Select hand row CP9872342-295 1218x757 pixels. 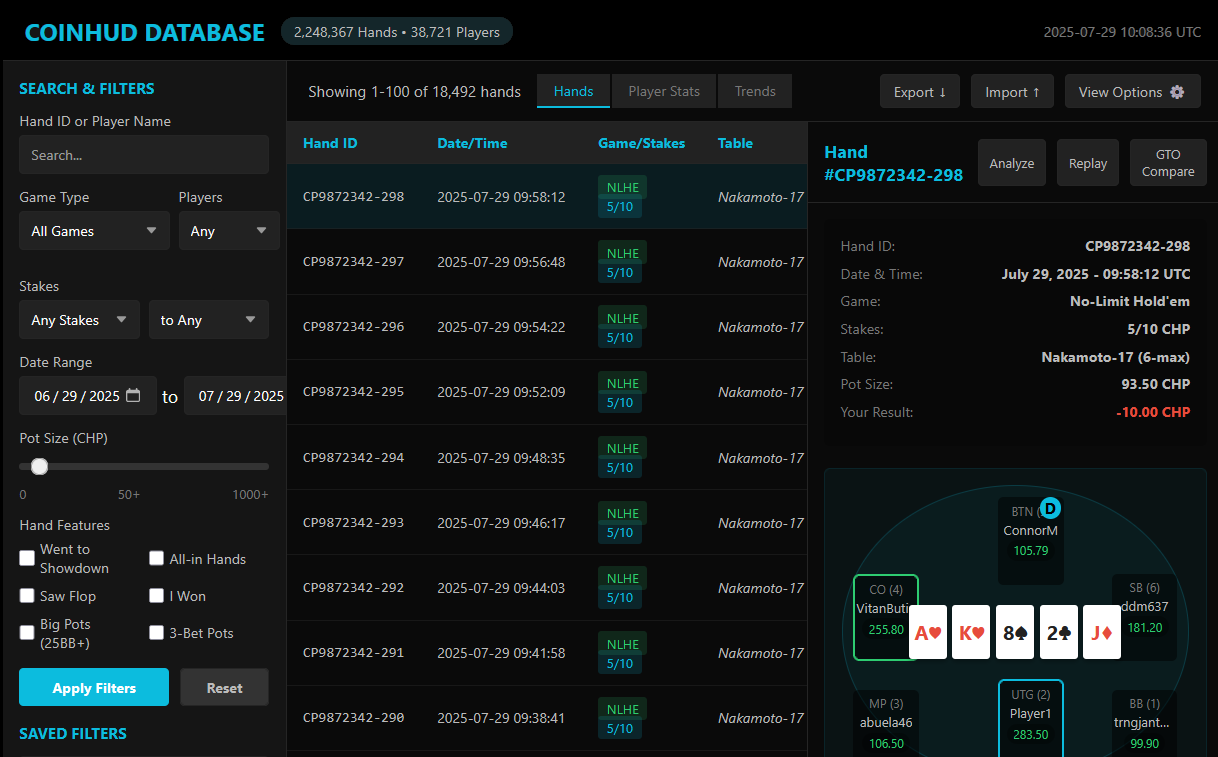point(547,392)
